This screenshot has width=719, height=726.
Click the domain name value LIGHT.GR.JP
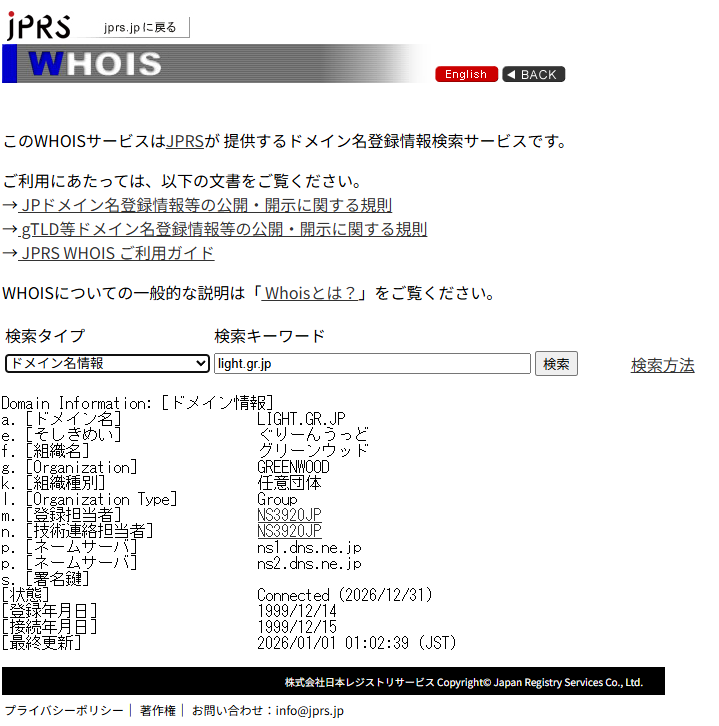coord(301,419)
